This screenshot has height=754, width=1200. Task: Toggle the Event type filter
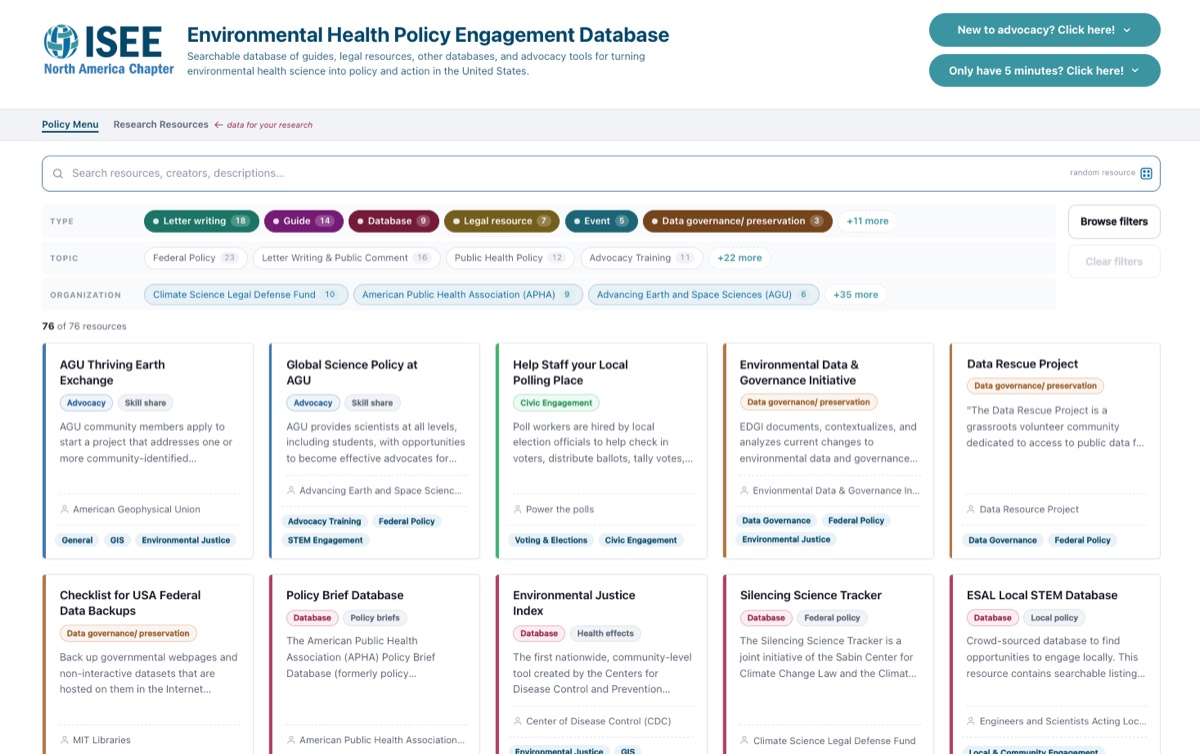[x=600, y=221]
